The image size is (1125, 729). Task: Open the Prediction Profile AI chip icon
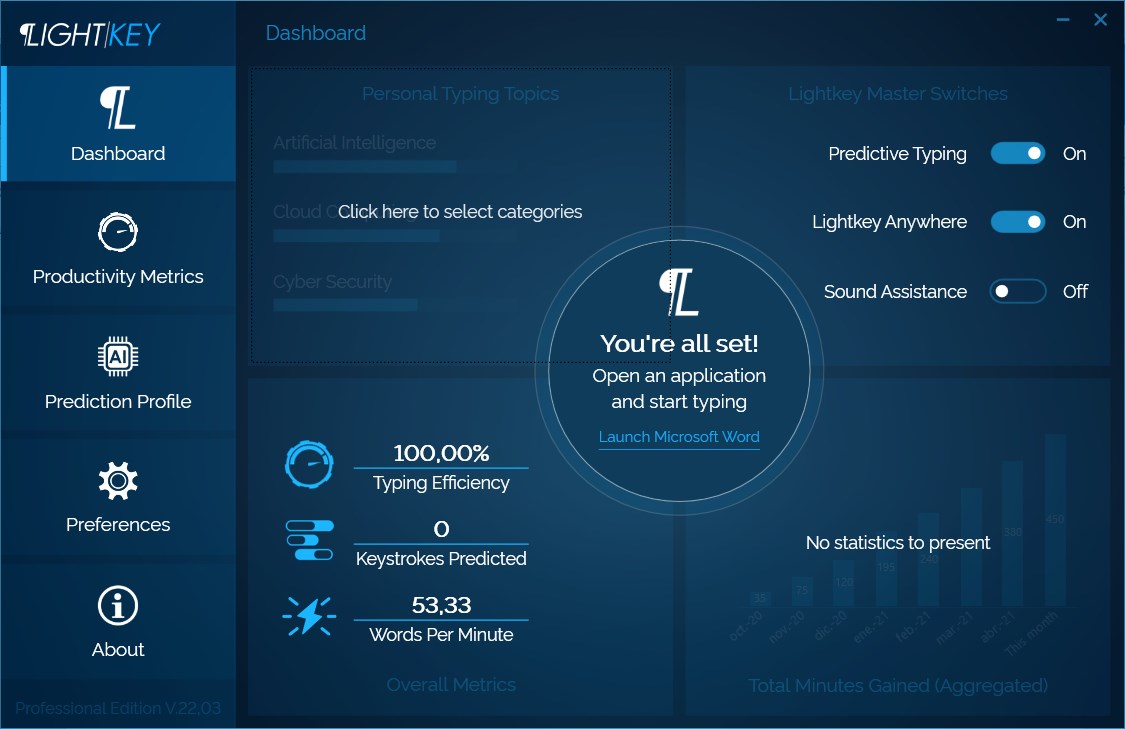[x=118, y=356]
